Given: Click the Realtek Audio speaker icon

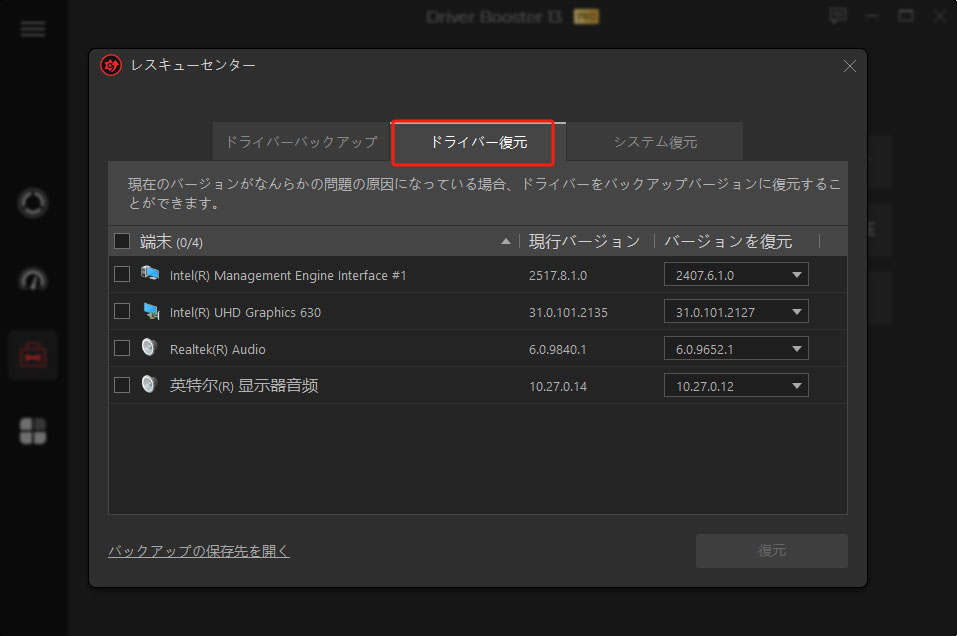Looking at the screenshot, I should pyautogui.click(x=149, y=347).
